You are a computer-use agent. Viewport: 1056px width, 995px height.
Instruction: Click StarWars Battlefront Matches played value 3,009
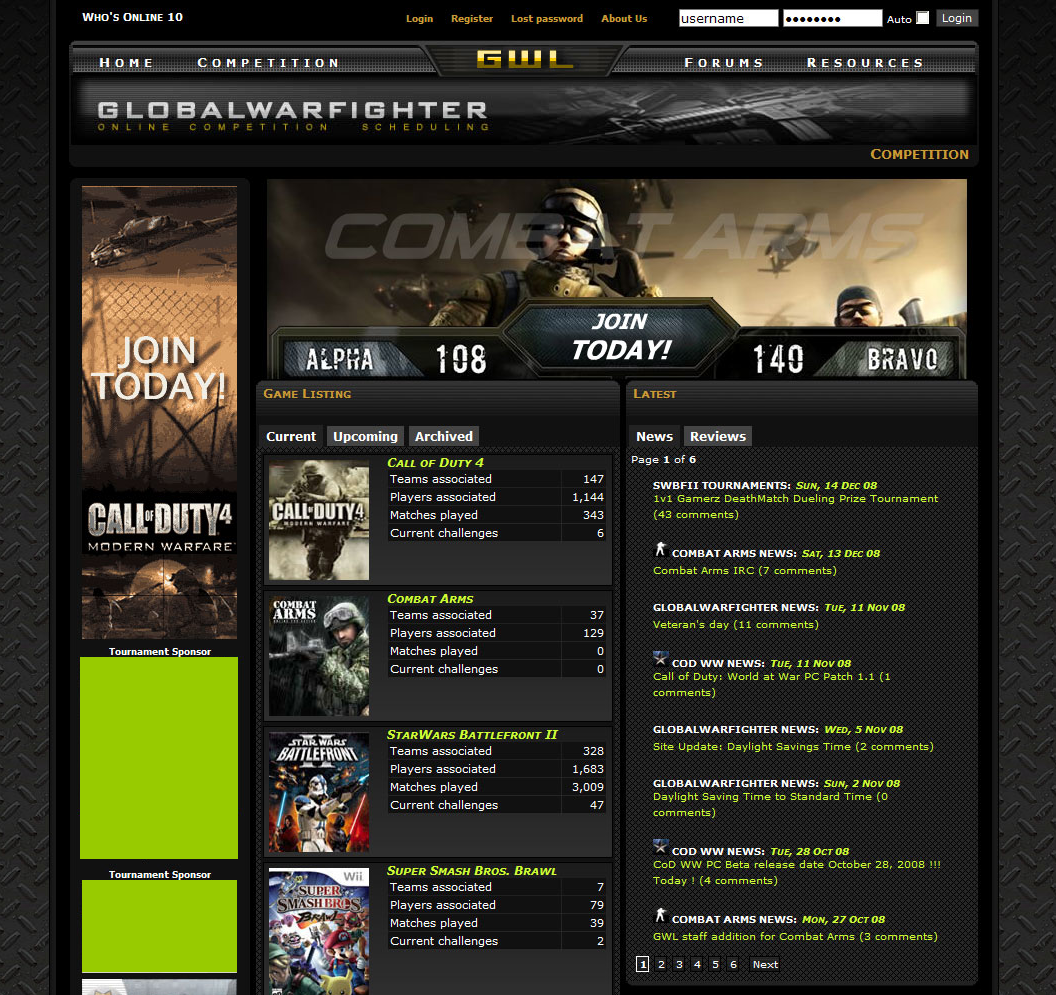588,787
